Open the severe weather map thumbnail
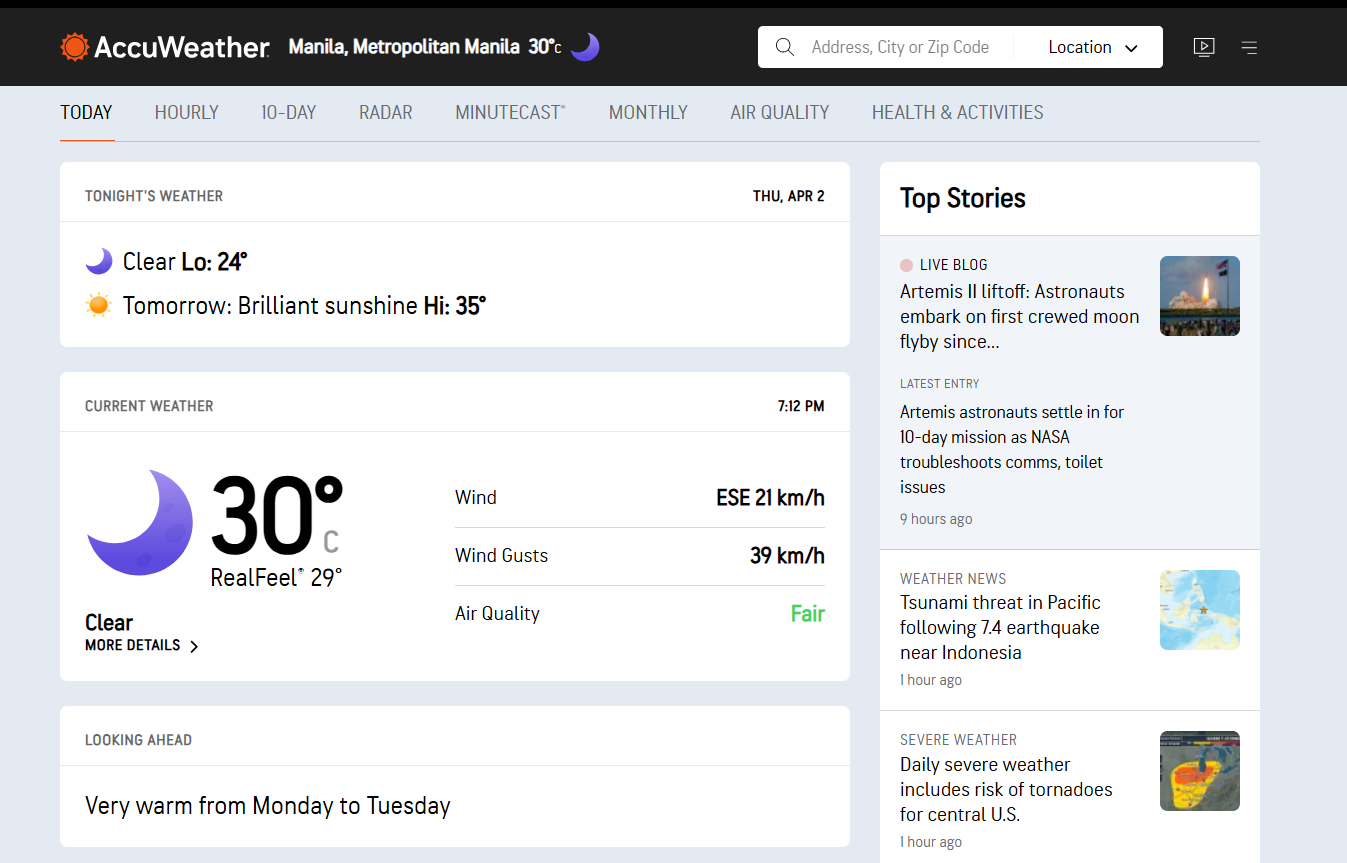The height and width of the screenshot is (863, 1347). pos(1200,771)
